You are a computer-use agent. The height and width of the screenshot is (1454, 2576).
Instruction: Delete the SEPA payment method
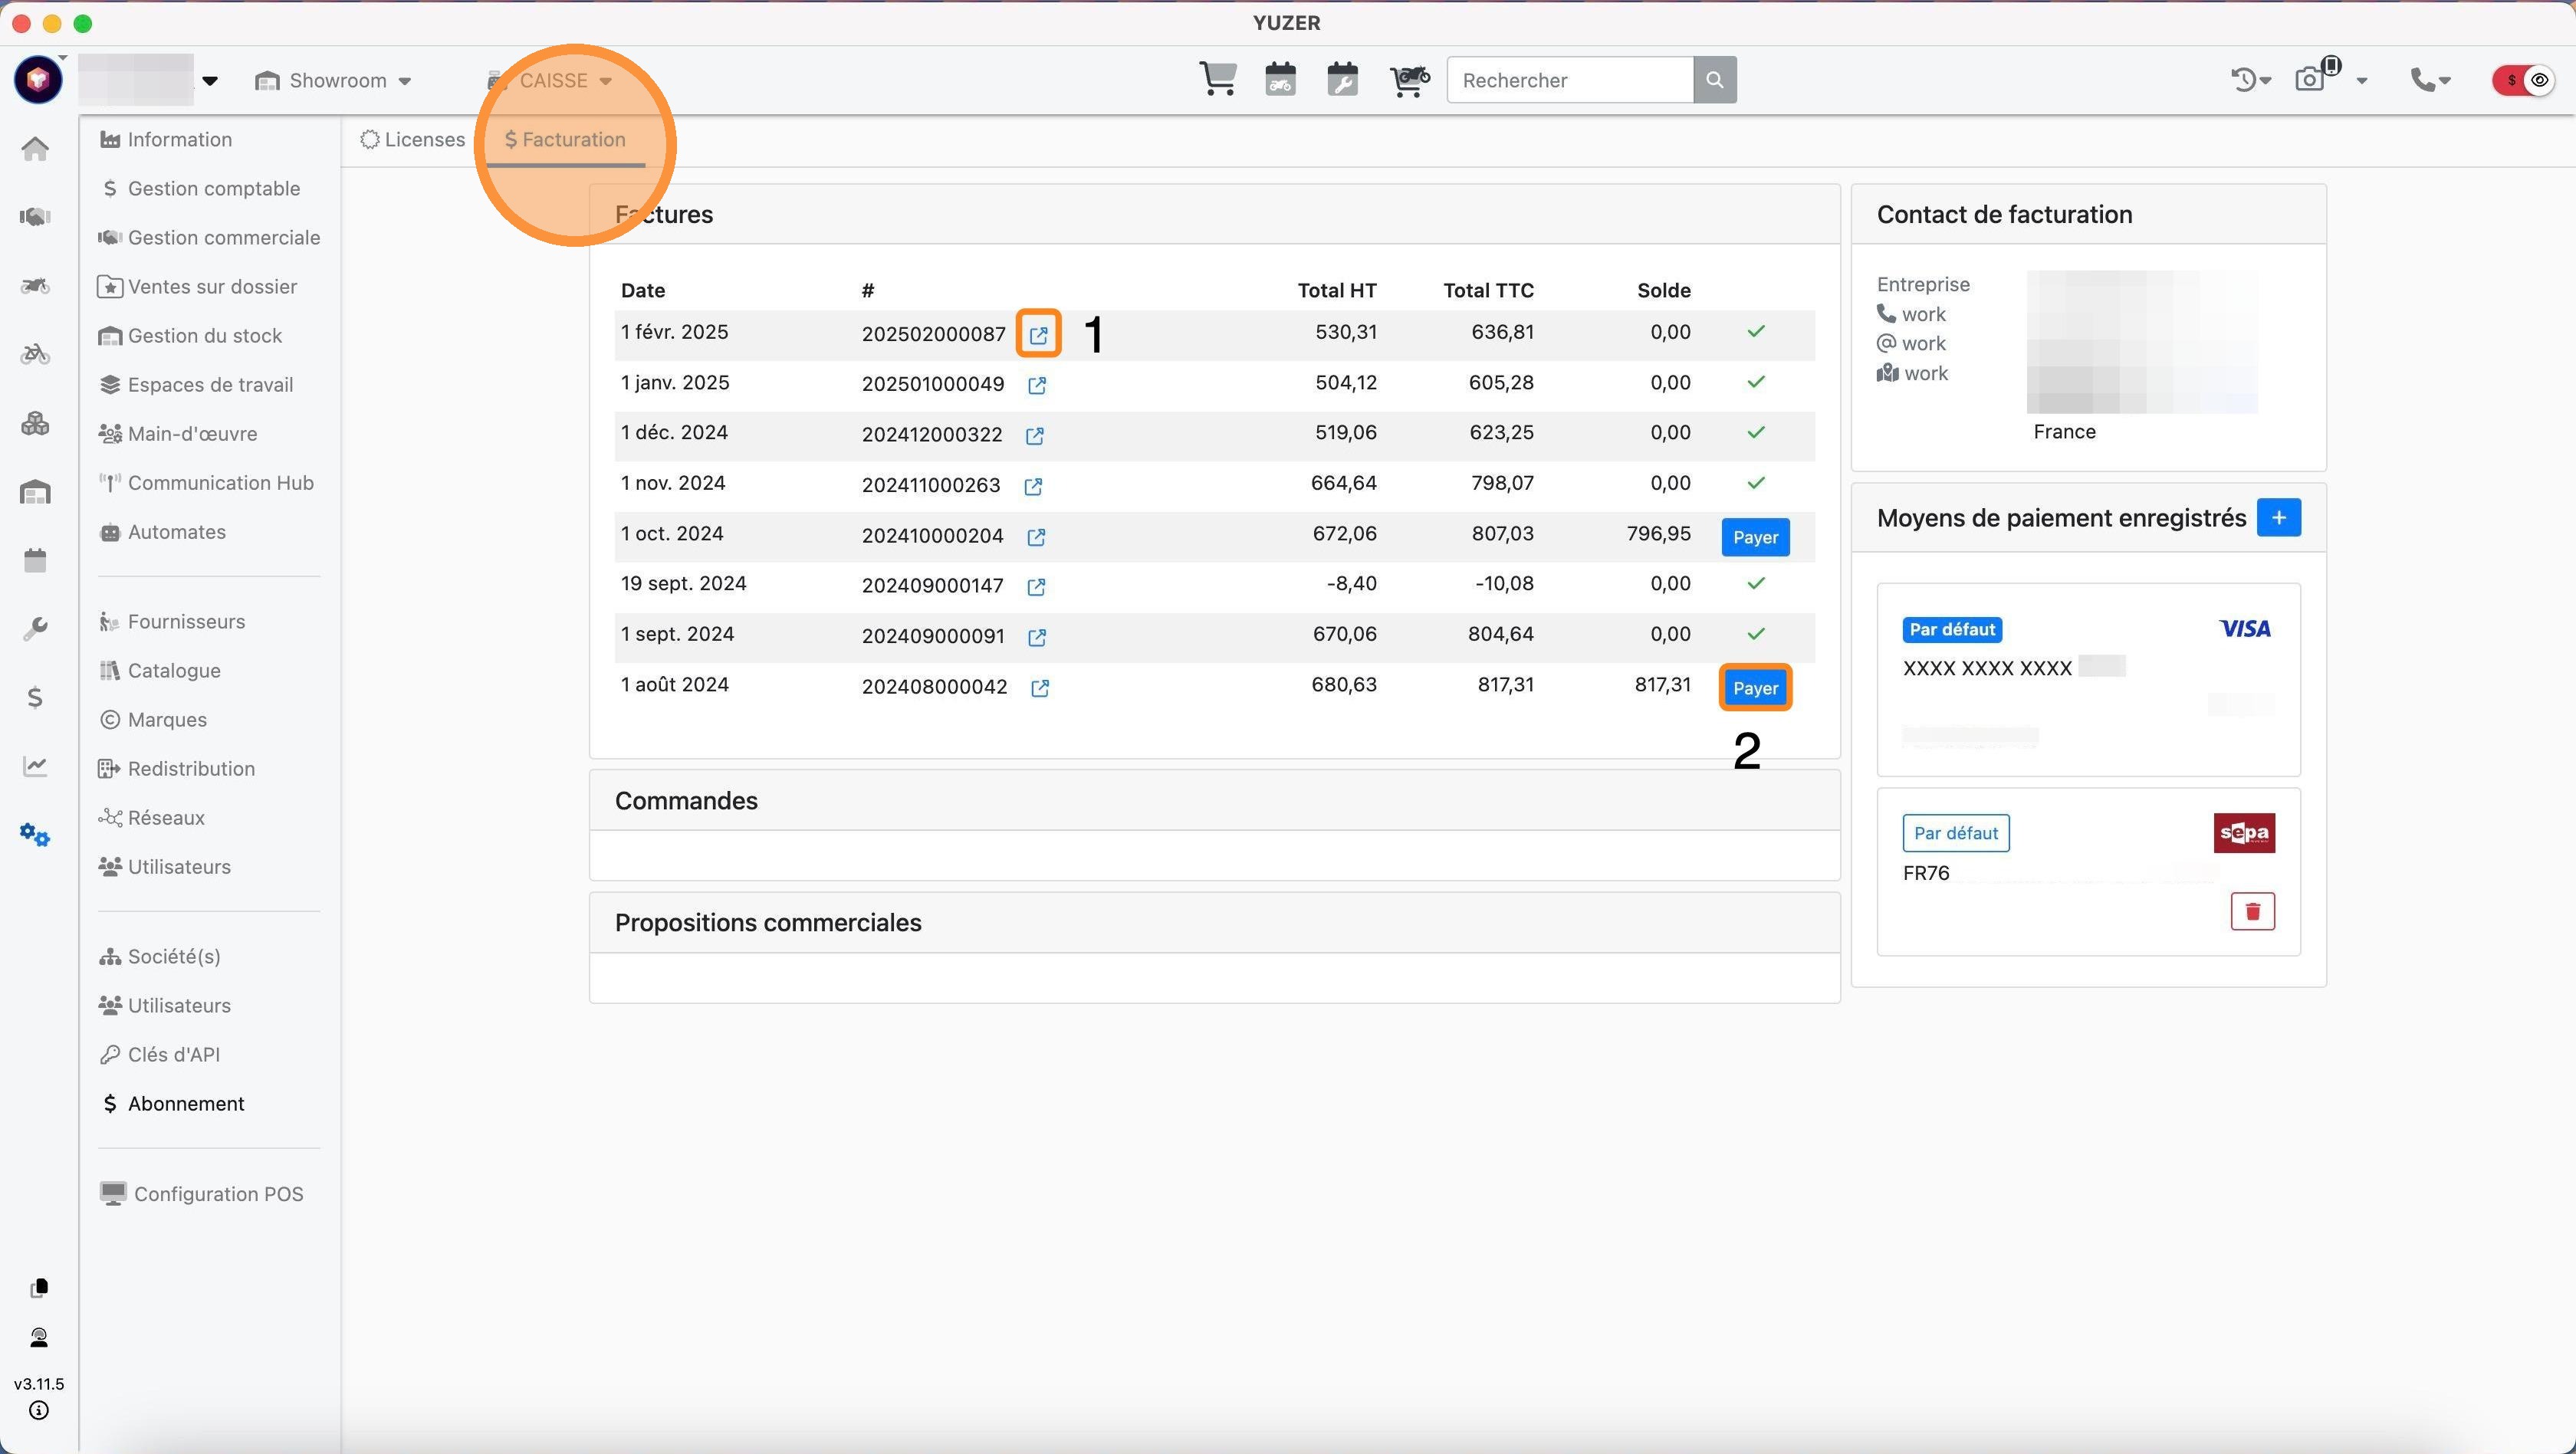(x=2252, y=911)
